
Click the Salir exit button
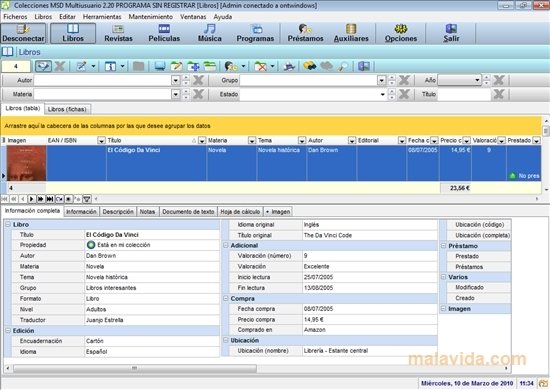tap(451, 33)
